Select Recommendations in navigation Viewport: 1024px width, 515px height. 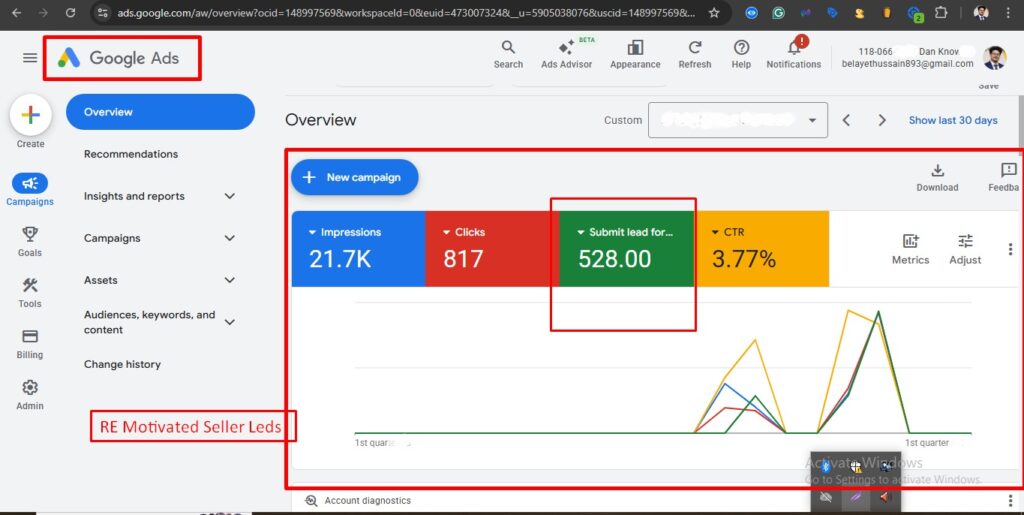(131, 154)
